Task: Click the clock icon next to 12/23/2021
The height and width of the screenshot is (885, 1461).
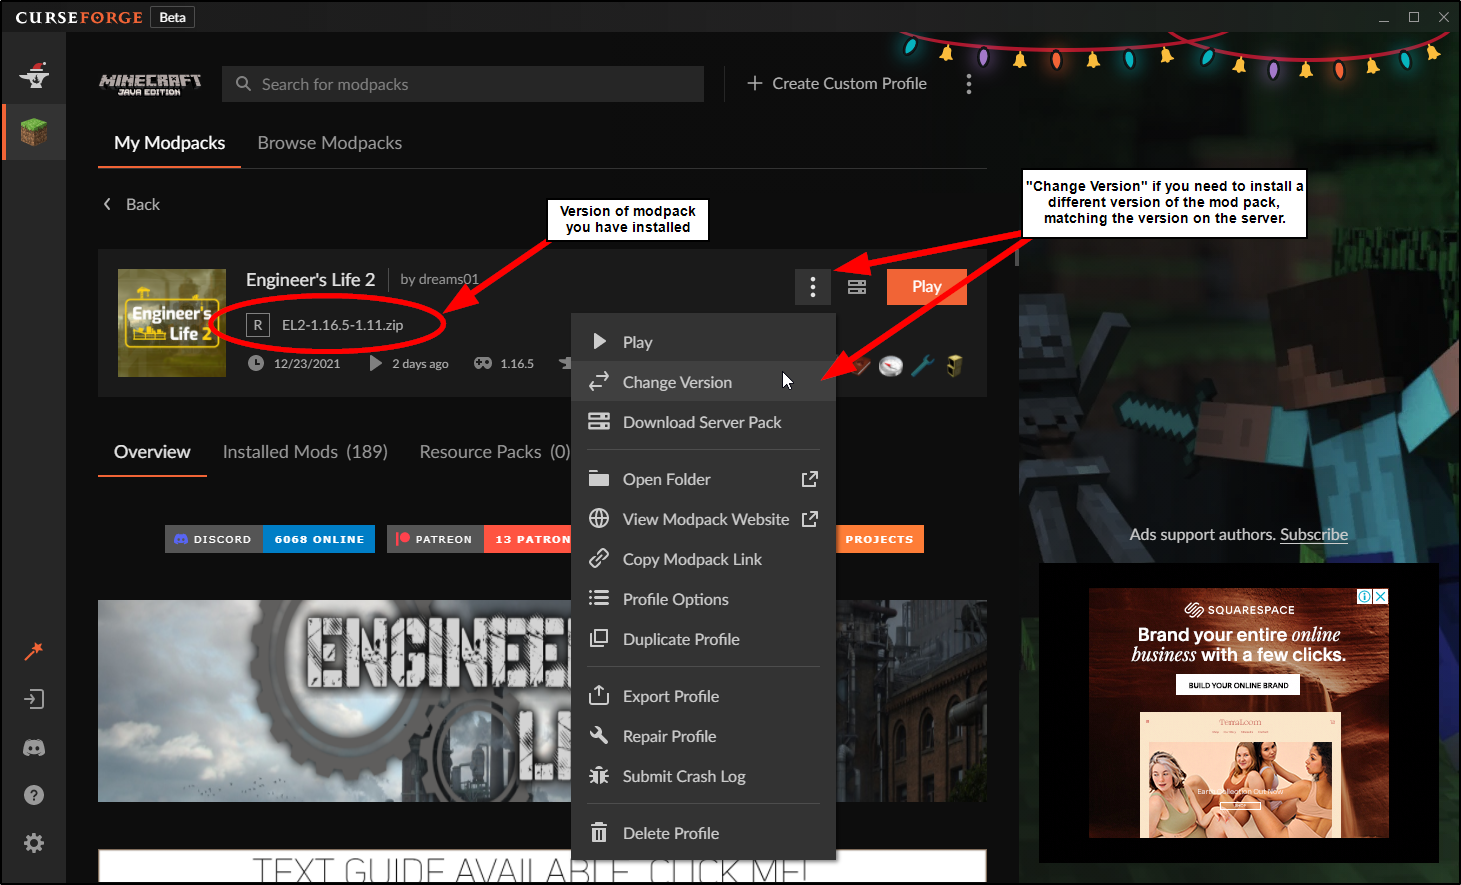Action: pyautogui.click(x=256, y=363)
